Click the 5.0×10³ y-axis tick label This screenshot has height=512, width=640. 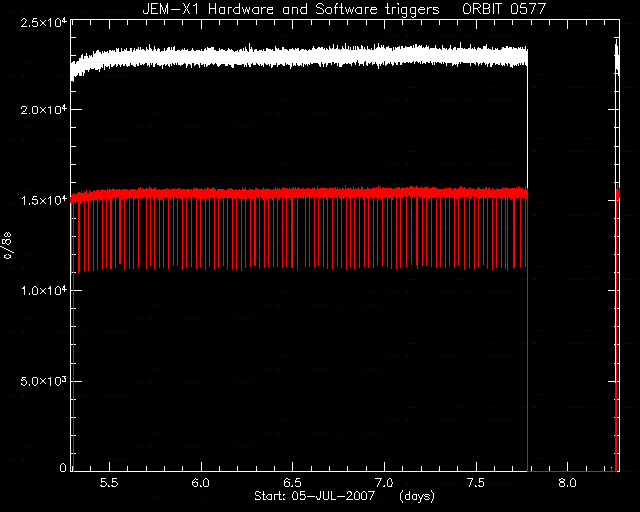pos(44,381)
